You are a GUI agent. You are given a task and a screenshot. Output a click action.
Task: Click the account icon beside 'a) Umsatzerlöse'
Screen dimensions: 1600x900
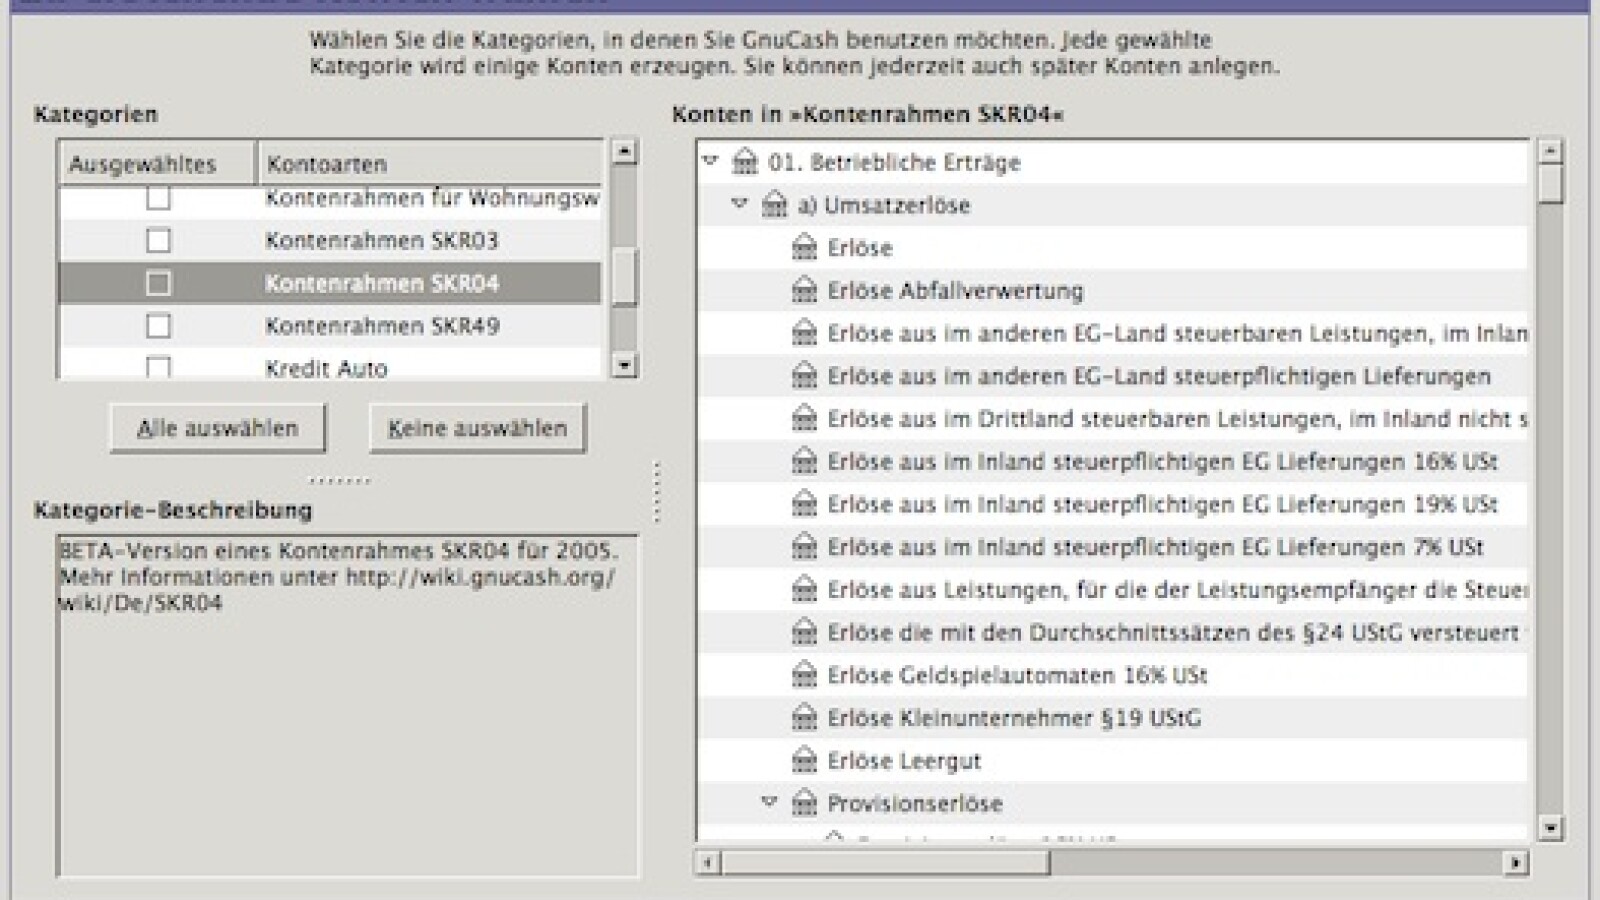click(x=775, y=204)
